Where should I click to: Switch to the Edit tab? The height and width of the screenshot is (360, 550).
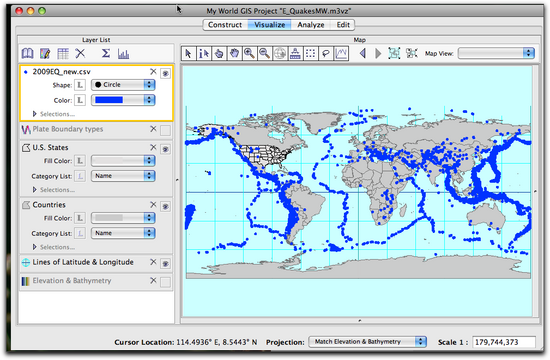343,25
